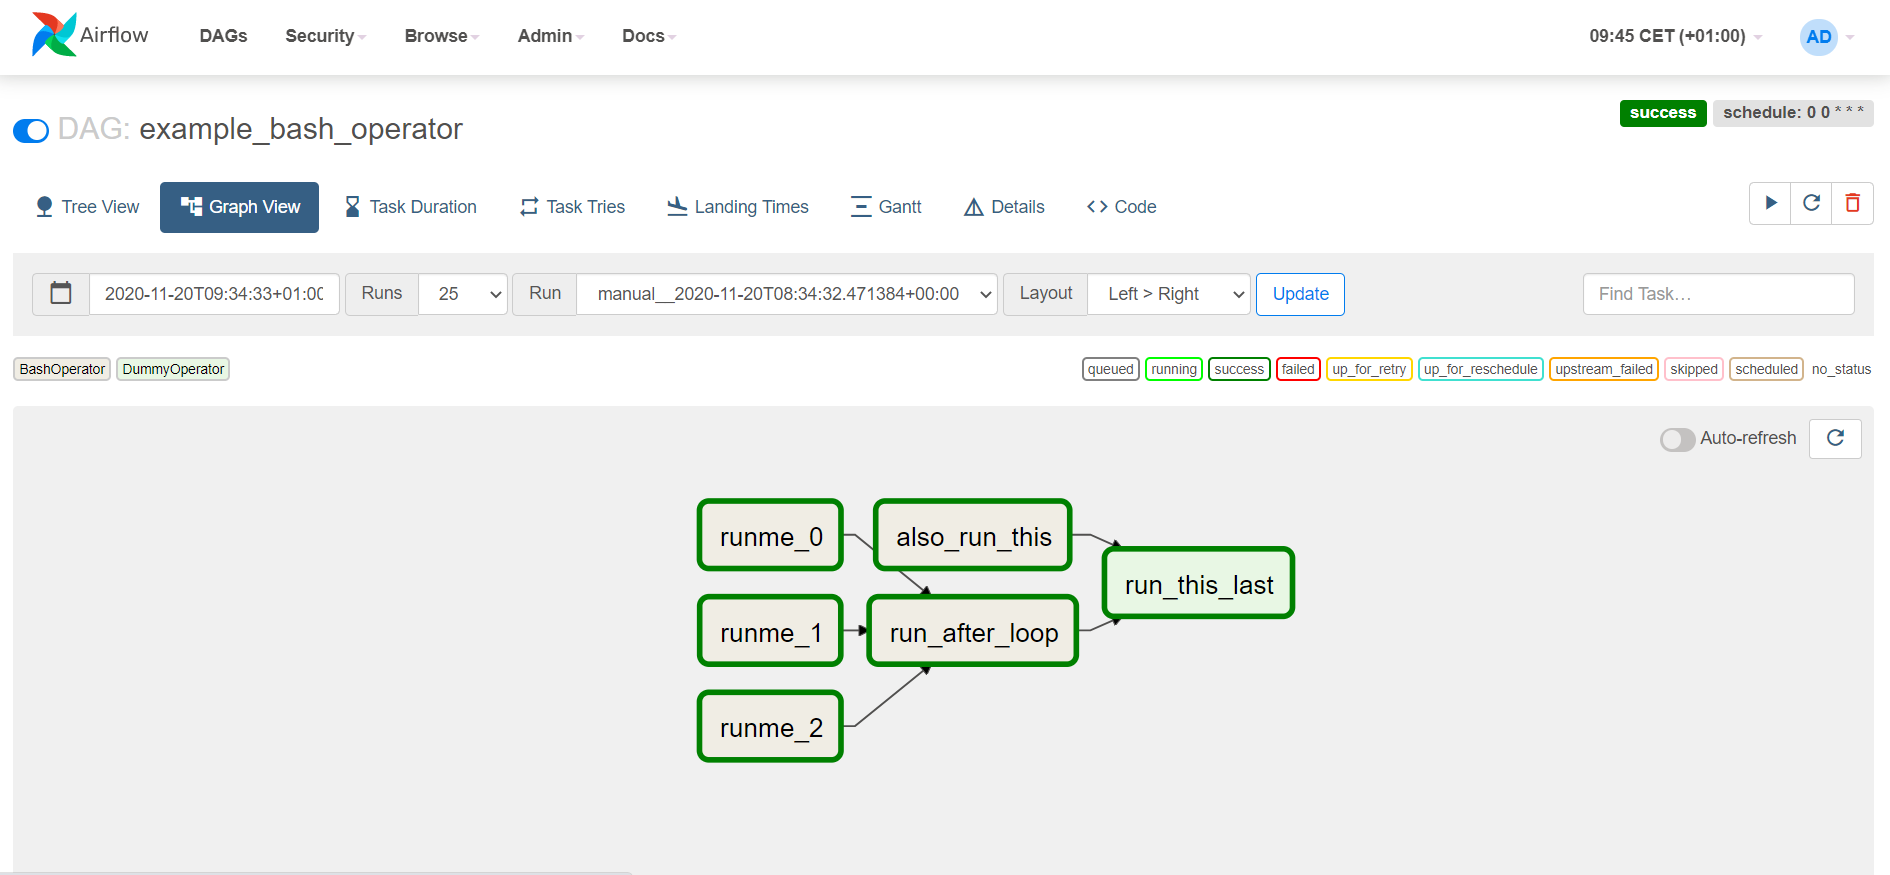
Task: Open the AD user avatar menu
Action: point(1818,37)
